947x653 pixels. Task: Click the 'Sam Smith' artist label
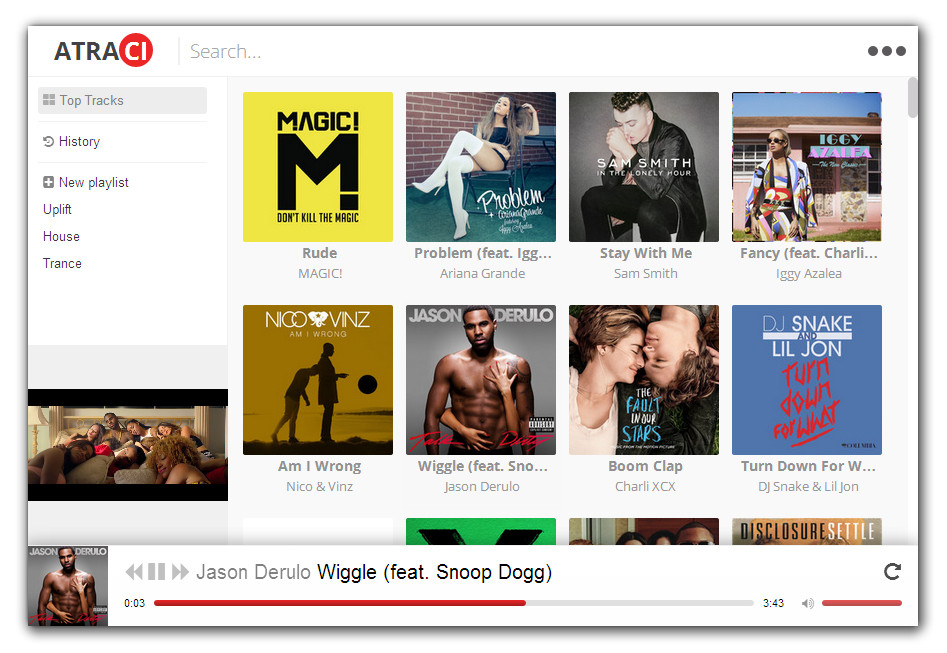tap(646, 274)
